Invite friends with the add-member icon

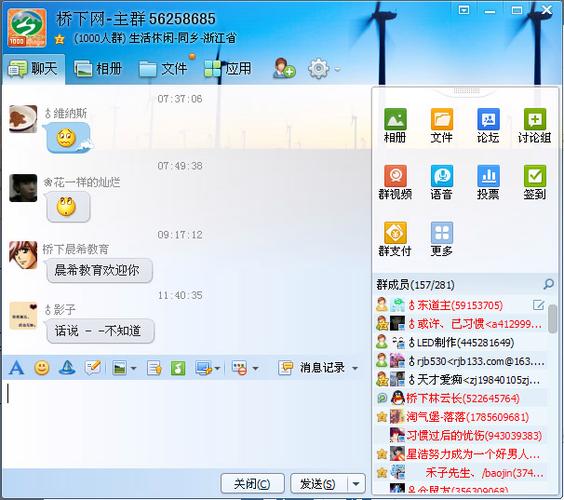tap(284, 68)
